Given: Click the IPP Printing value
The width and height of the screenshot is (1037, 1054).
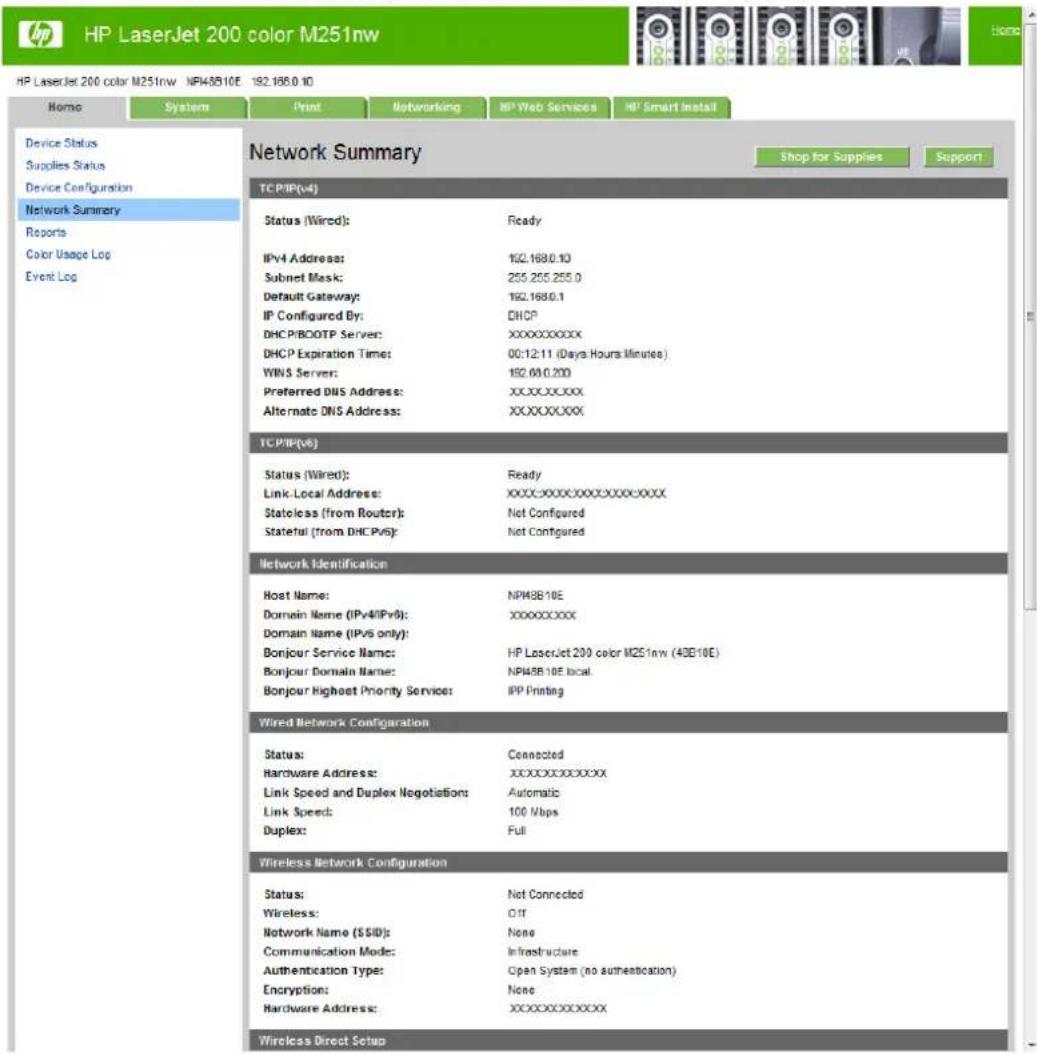Looking at the screenshot, I should pos(536,691).
